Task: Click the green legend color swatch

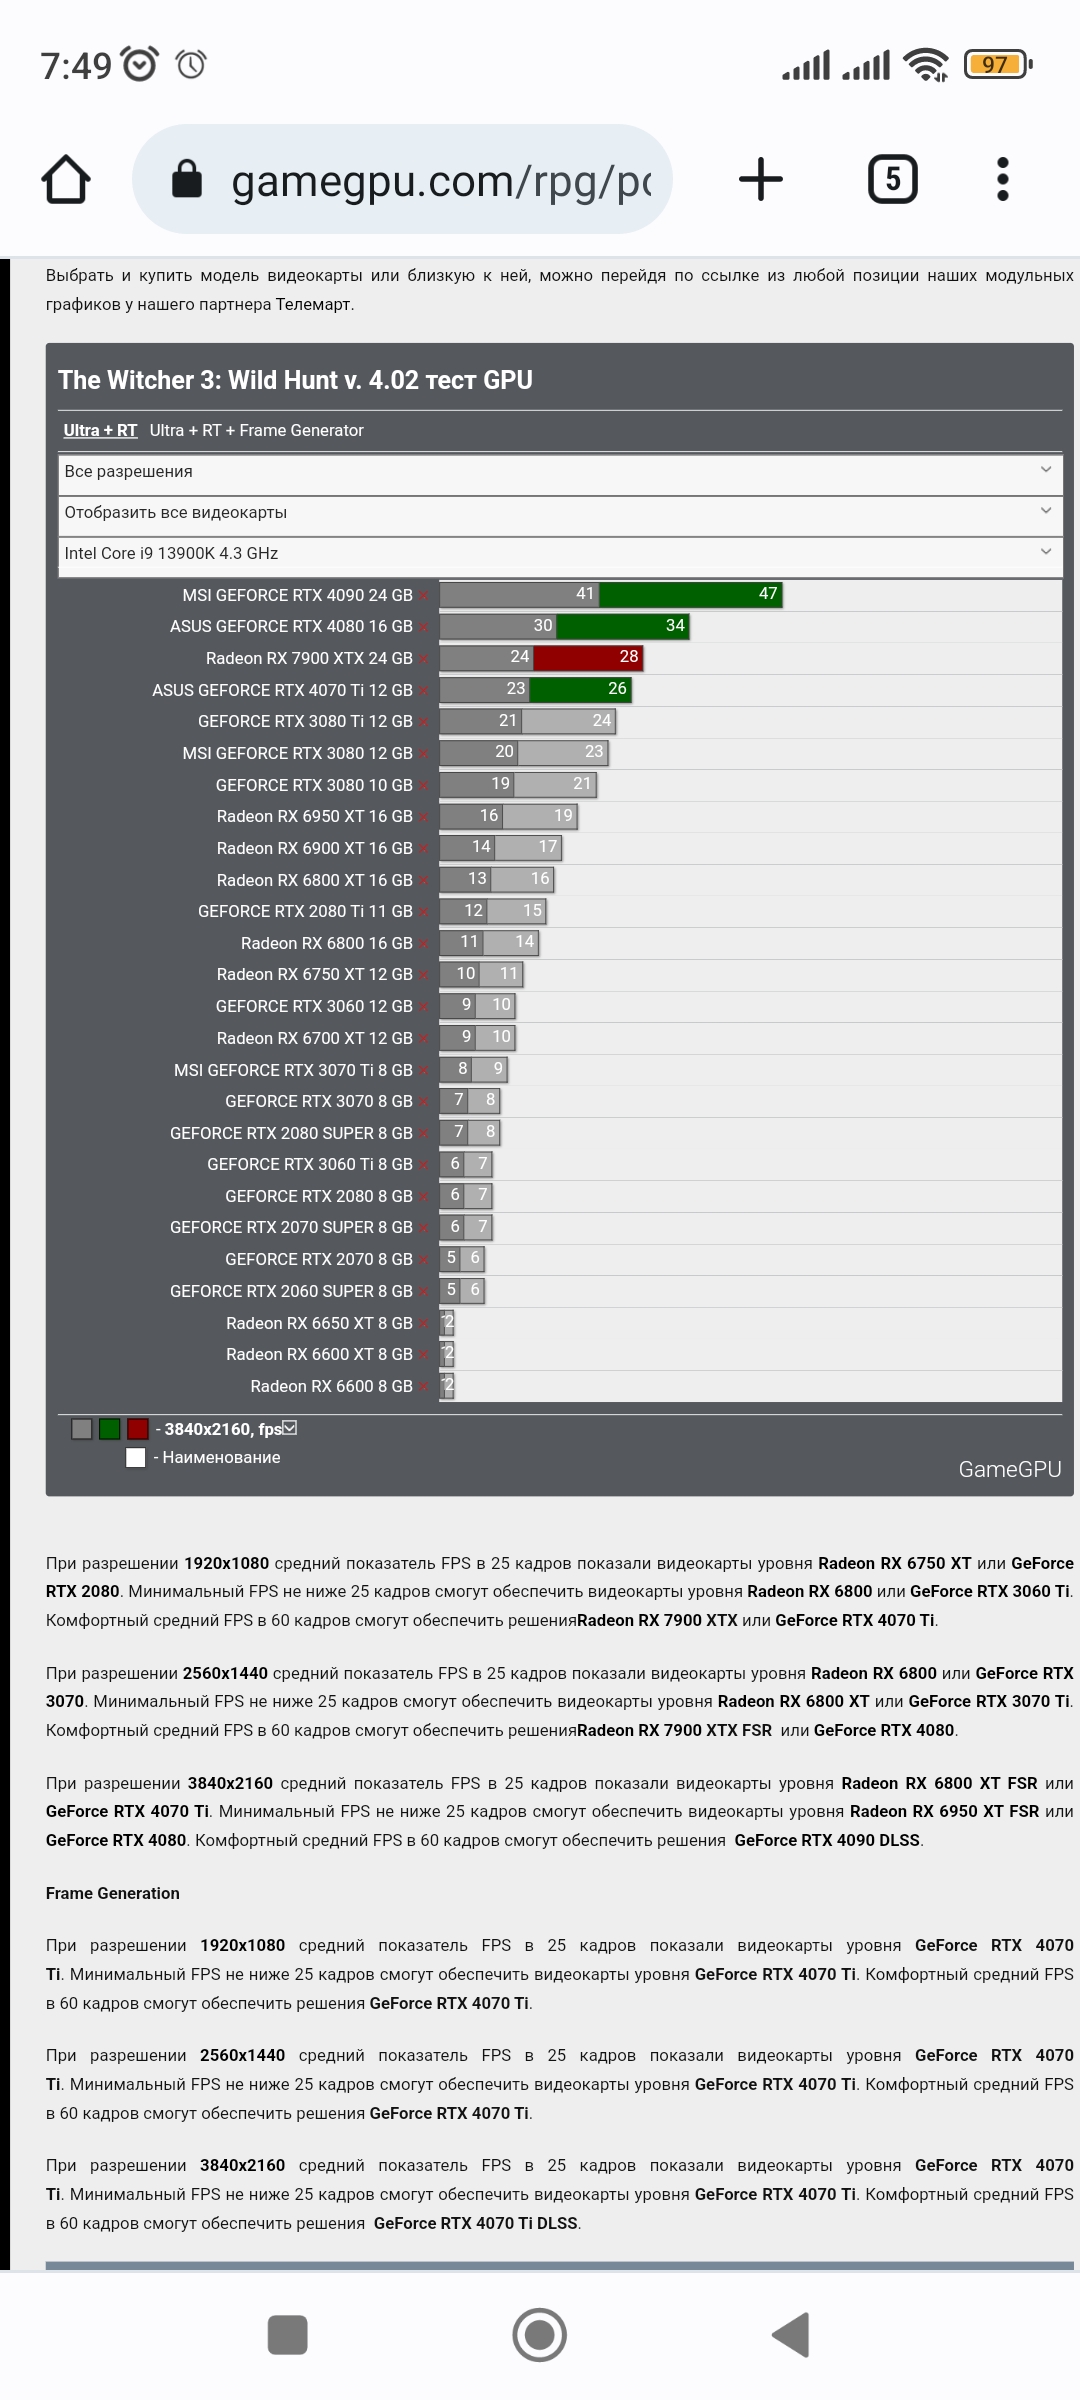Action: (x=110, y=1429)
